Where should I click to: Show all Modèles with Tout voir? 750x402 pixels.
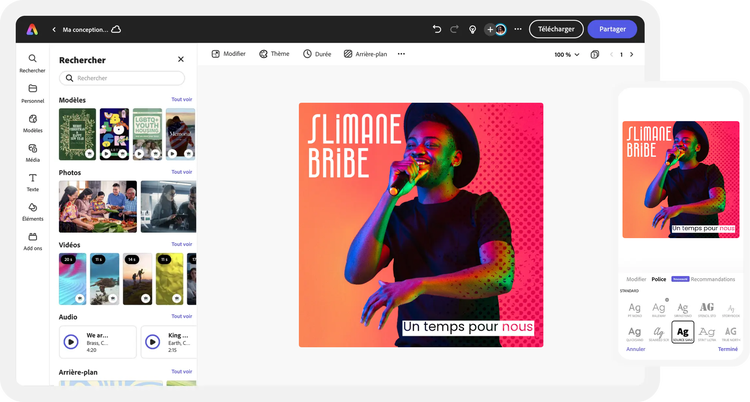[x=182, y=100]
